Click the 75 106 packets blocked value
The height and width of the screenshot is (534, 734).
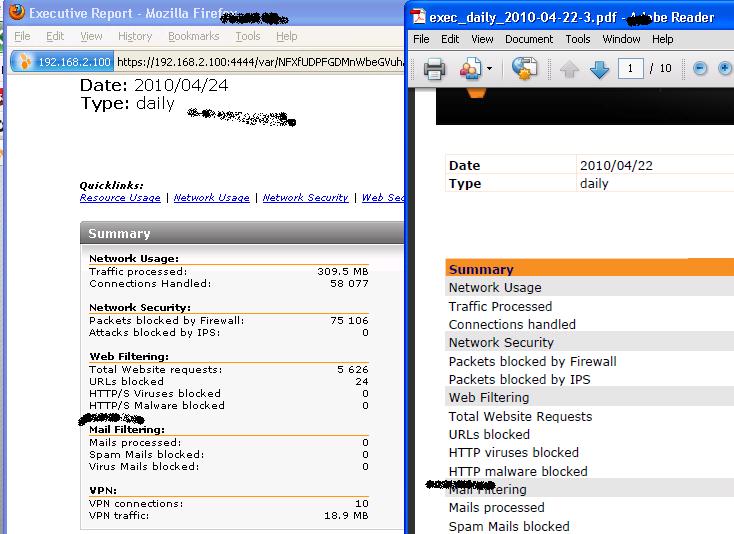(349, 321)
